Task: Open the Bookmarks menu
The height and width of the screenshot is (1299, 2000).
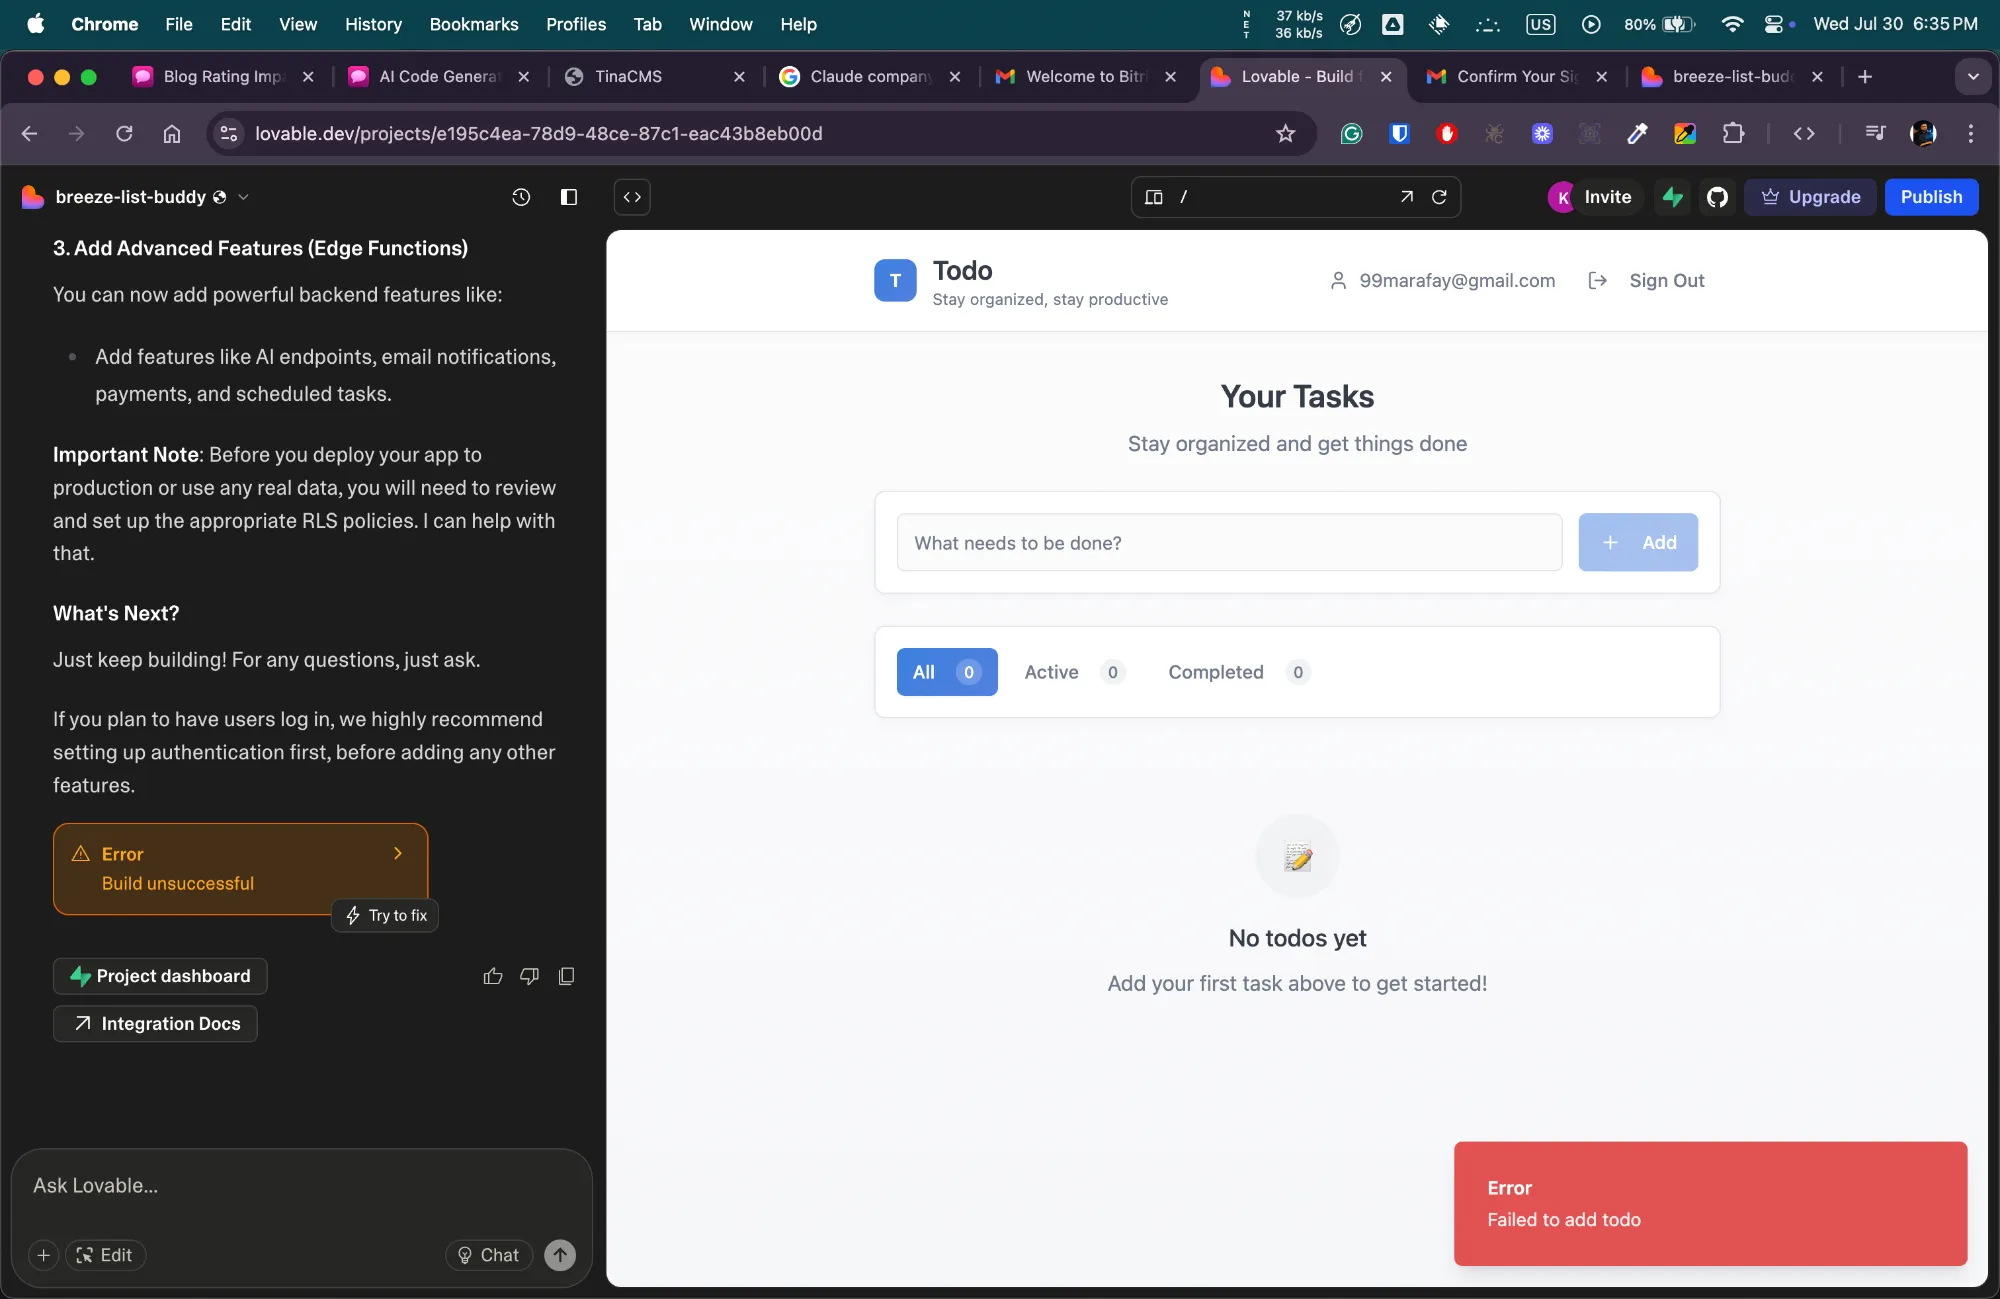Action: pos(473,24)
